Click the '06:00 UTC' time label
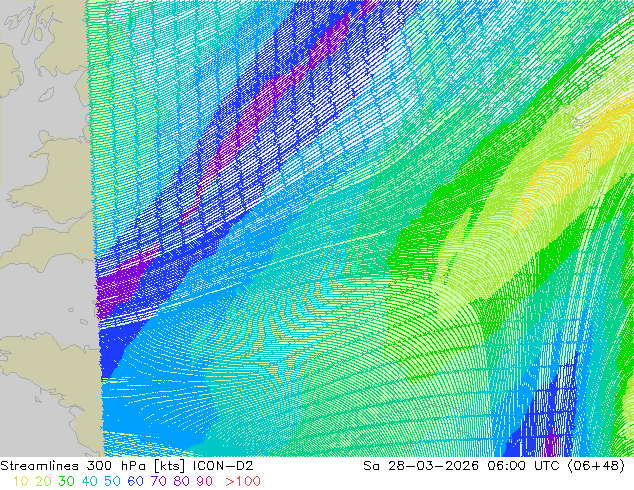 [524, 466]
